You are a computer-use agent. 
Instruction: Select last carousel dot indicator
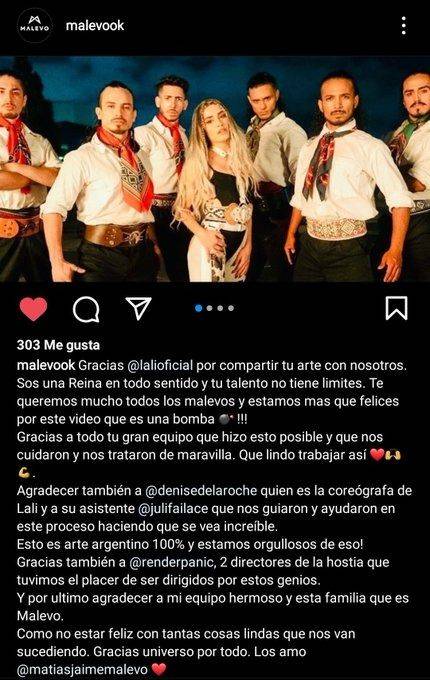pos(231,308)
